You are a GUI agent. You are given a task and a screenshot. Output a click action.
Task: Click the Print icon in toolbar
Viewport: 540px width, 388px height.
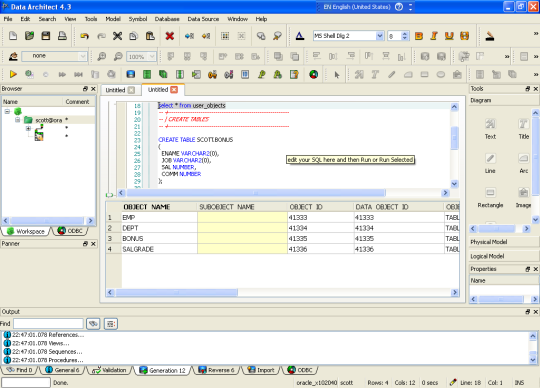(x=62, y=36)
